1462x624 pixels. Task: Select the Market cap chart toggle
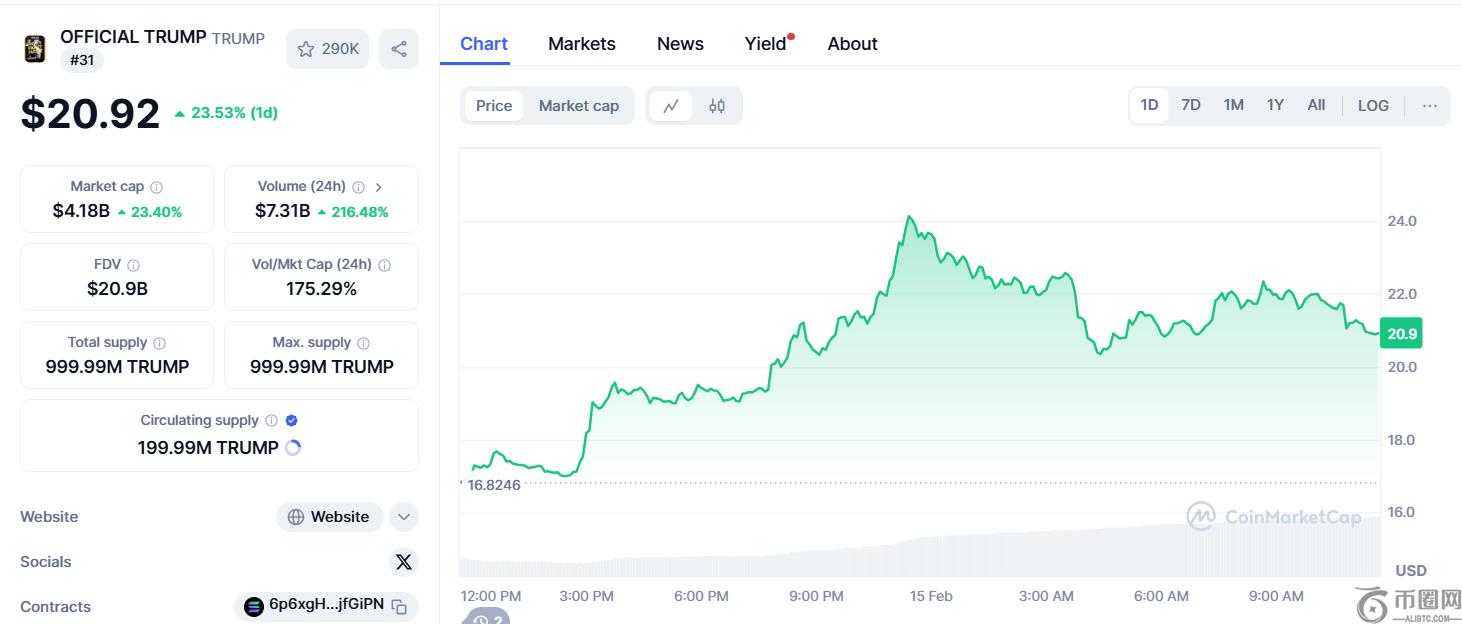point(579,106)
